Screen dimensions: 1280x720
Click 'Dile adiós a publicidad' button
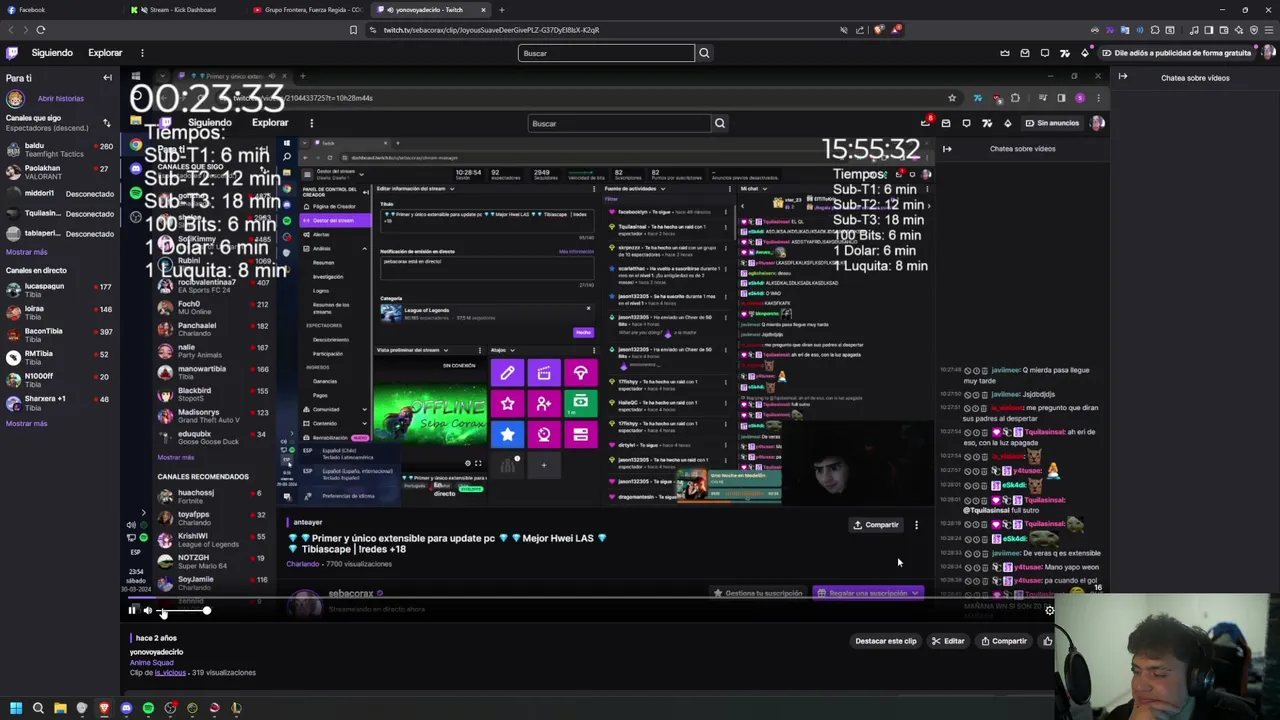coord(1178,53)
